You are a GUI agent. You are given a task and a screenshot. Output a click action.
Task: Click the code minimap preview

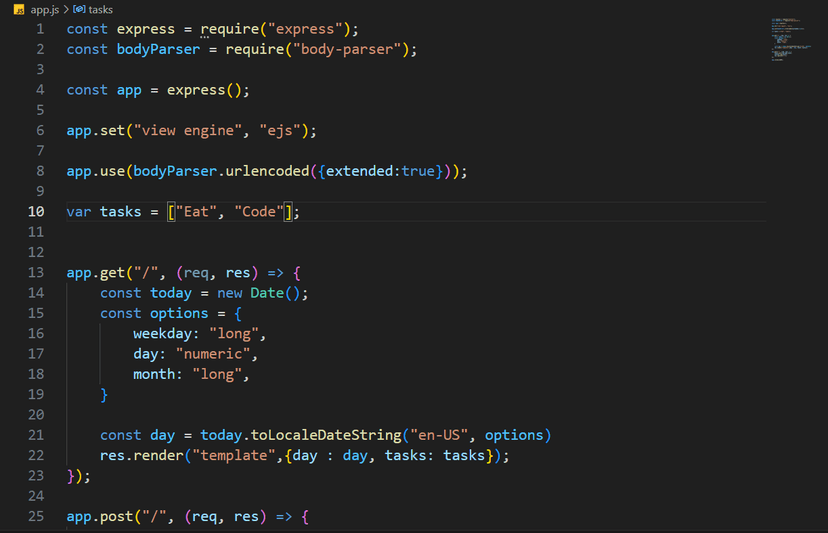(x=791, y=40)
